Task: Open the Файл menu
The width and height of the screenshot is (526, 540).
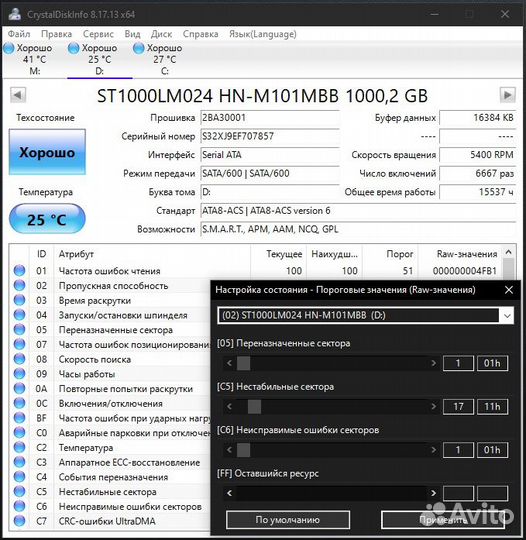Action: point(19,34)
